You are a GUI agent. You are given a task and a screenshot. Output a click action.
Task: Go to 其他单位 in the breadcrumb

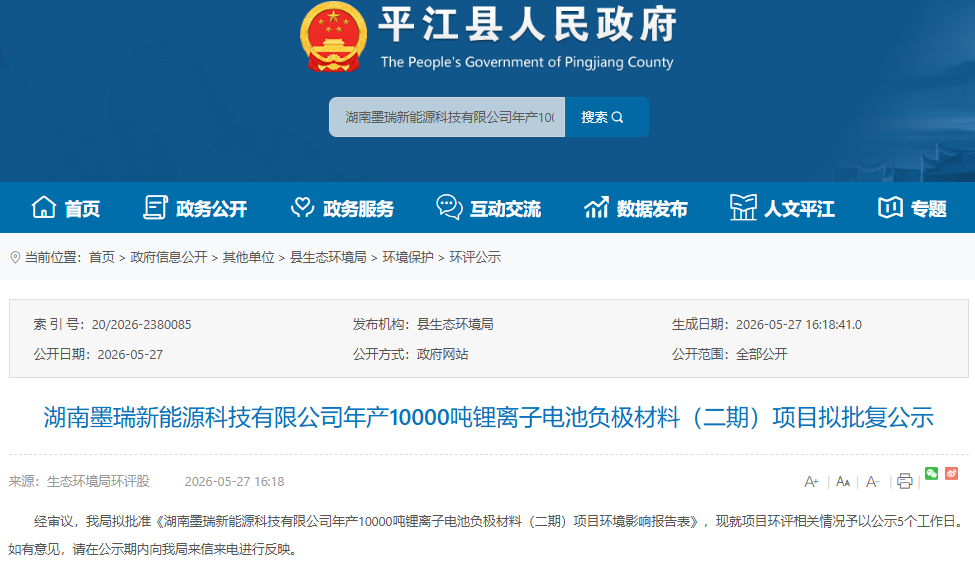coord(249,257)
